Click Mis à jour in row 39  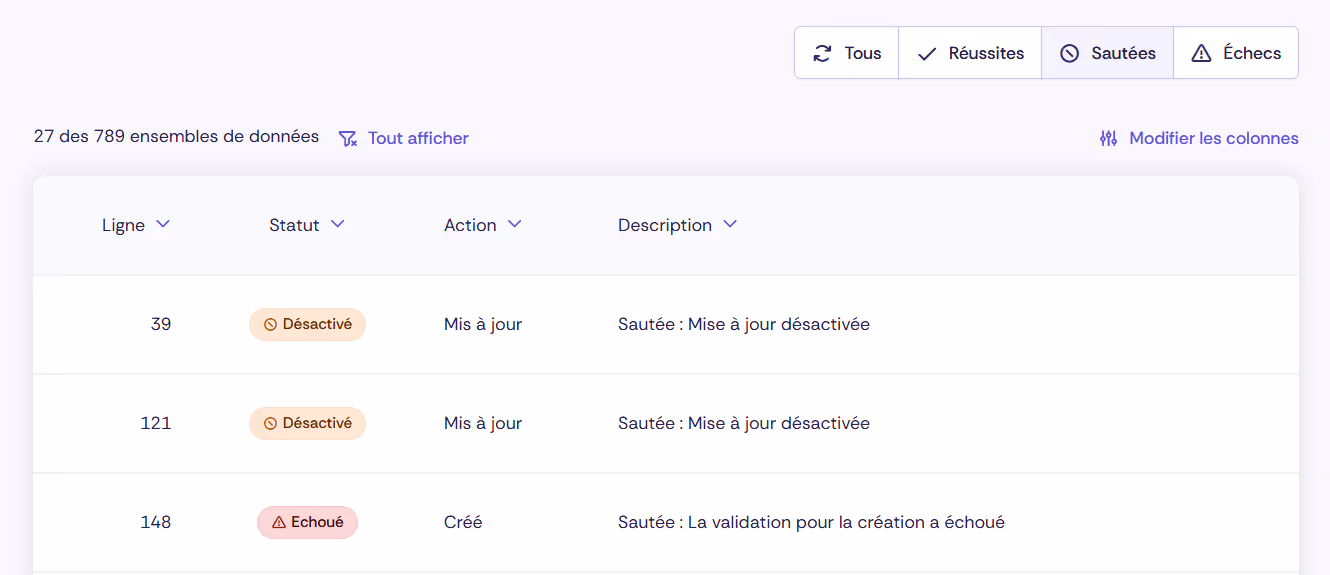(483, 324)
